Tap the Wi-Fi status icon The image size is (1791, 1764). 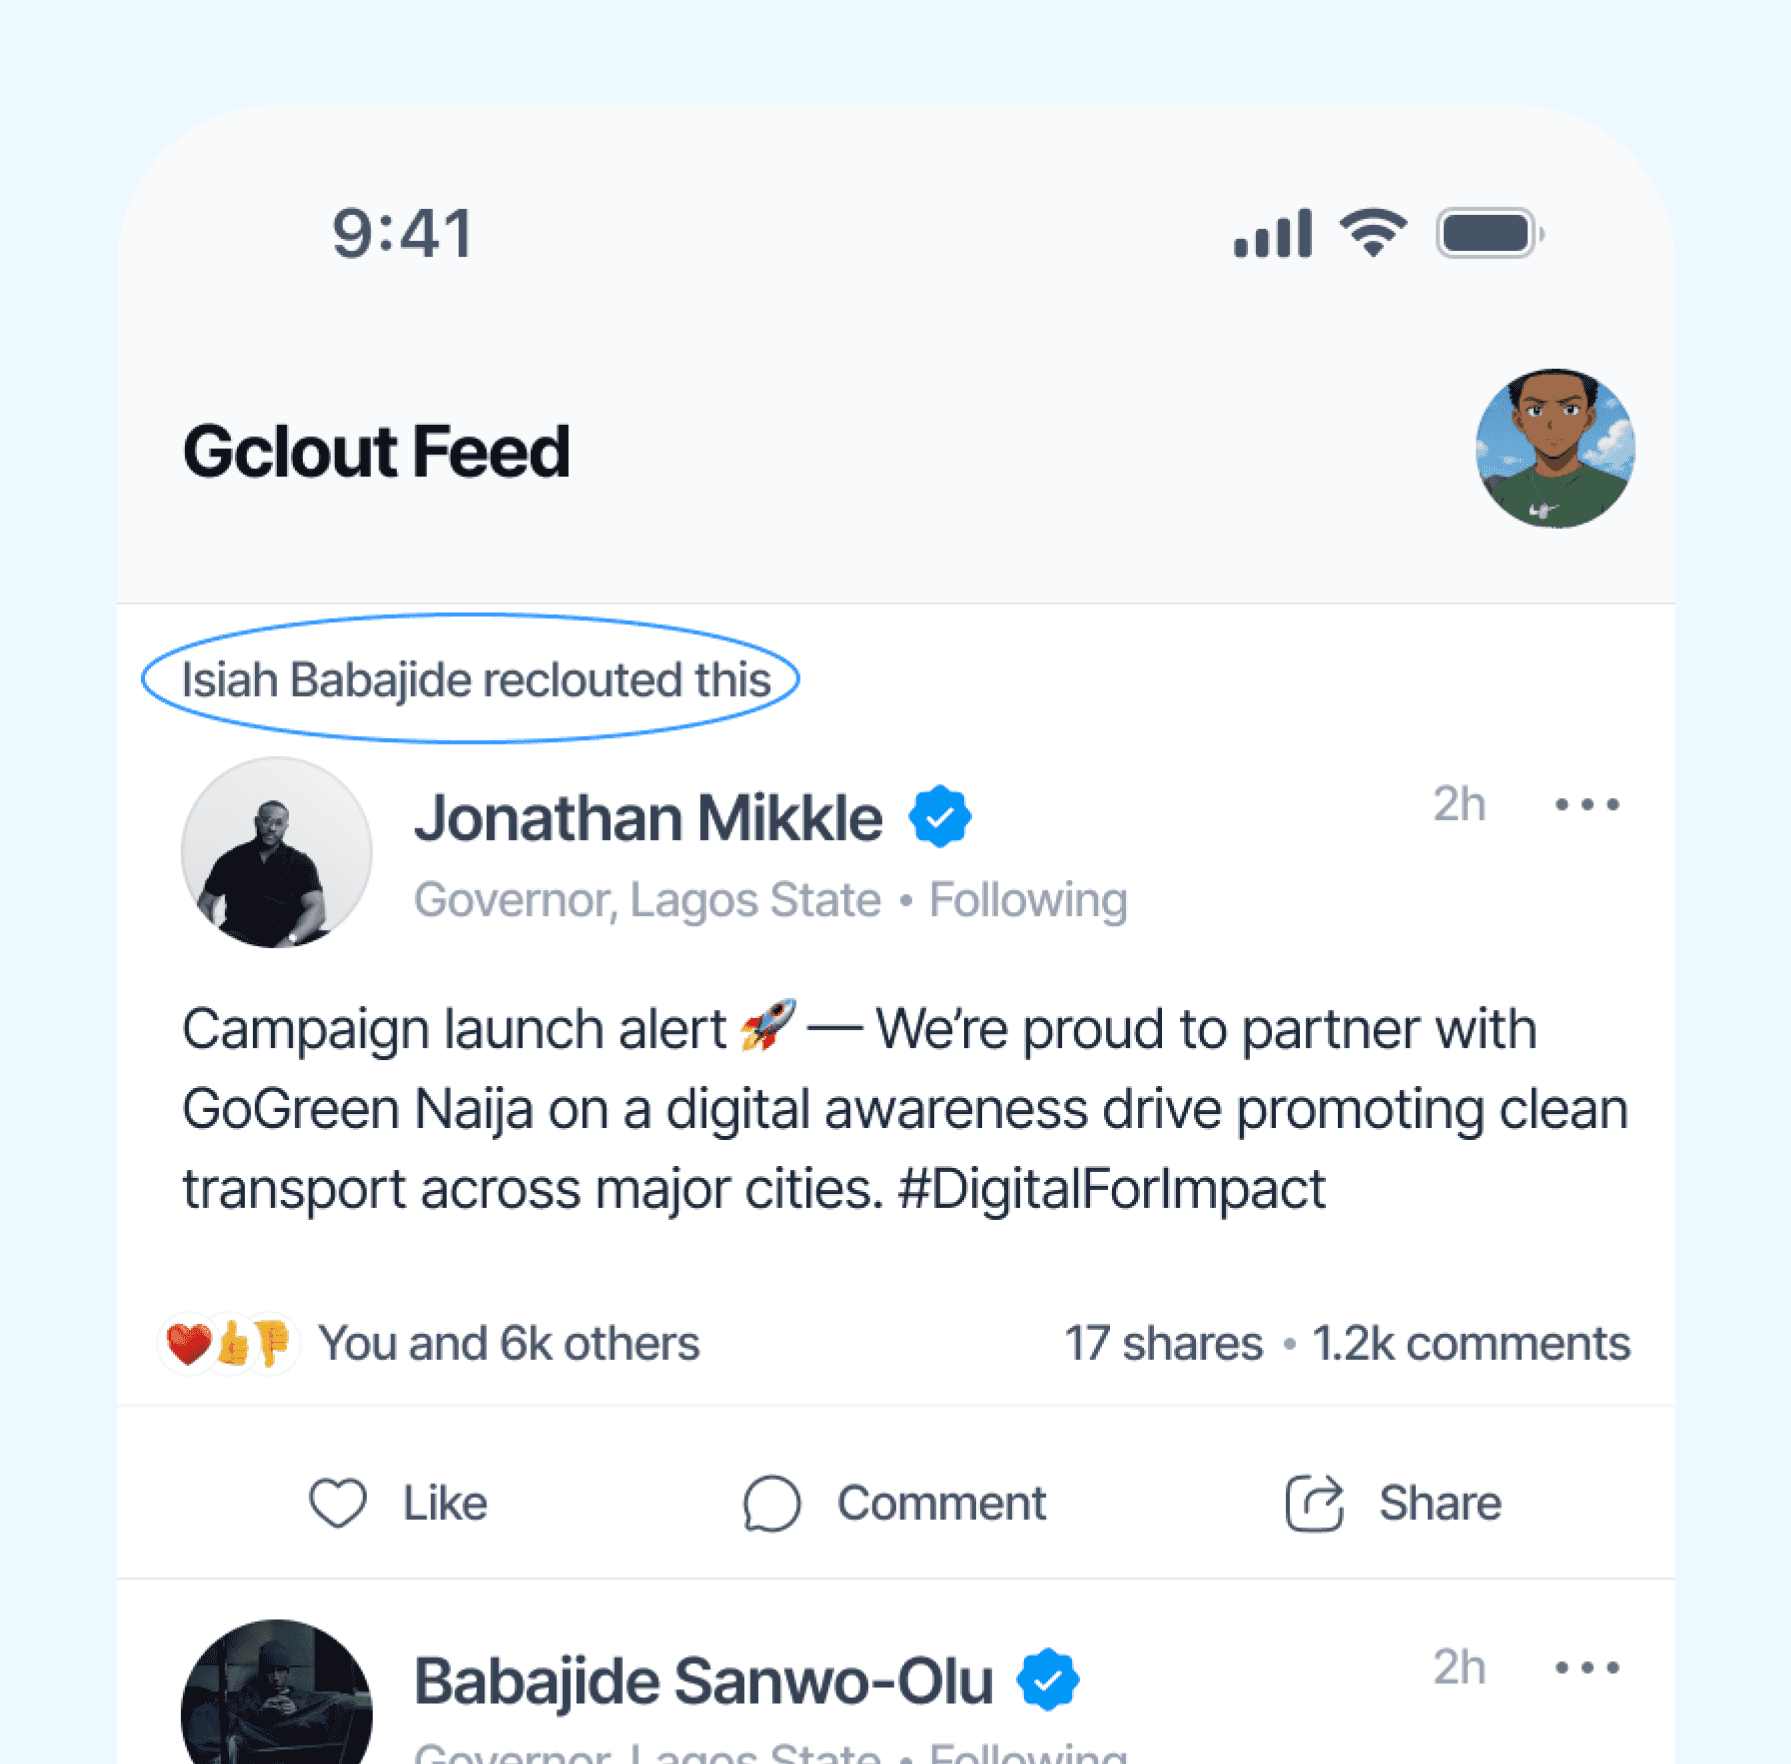pos(1374,234)
